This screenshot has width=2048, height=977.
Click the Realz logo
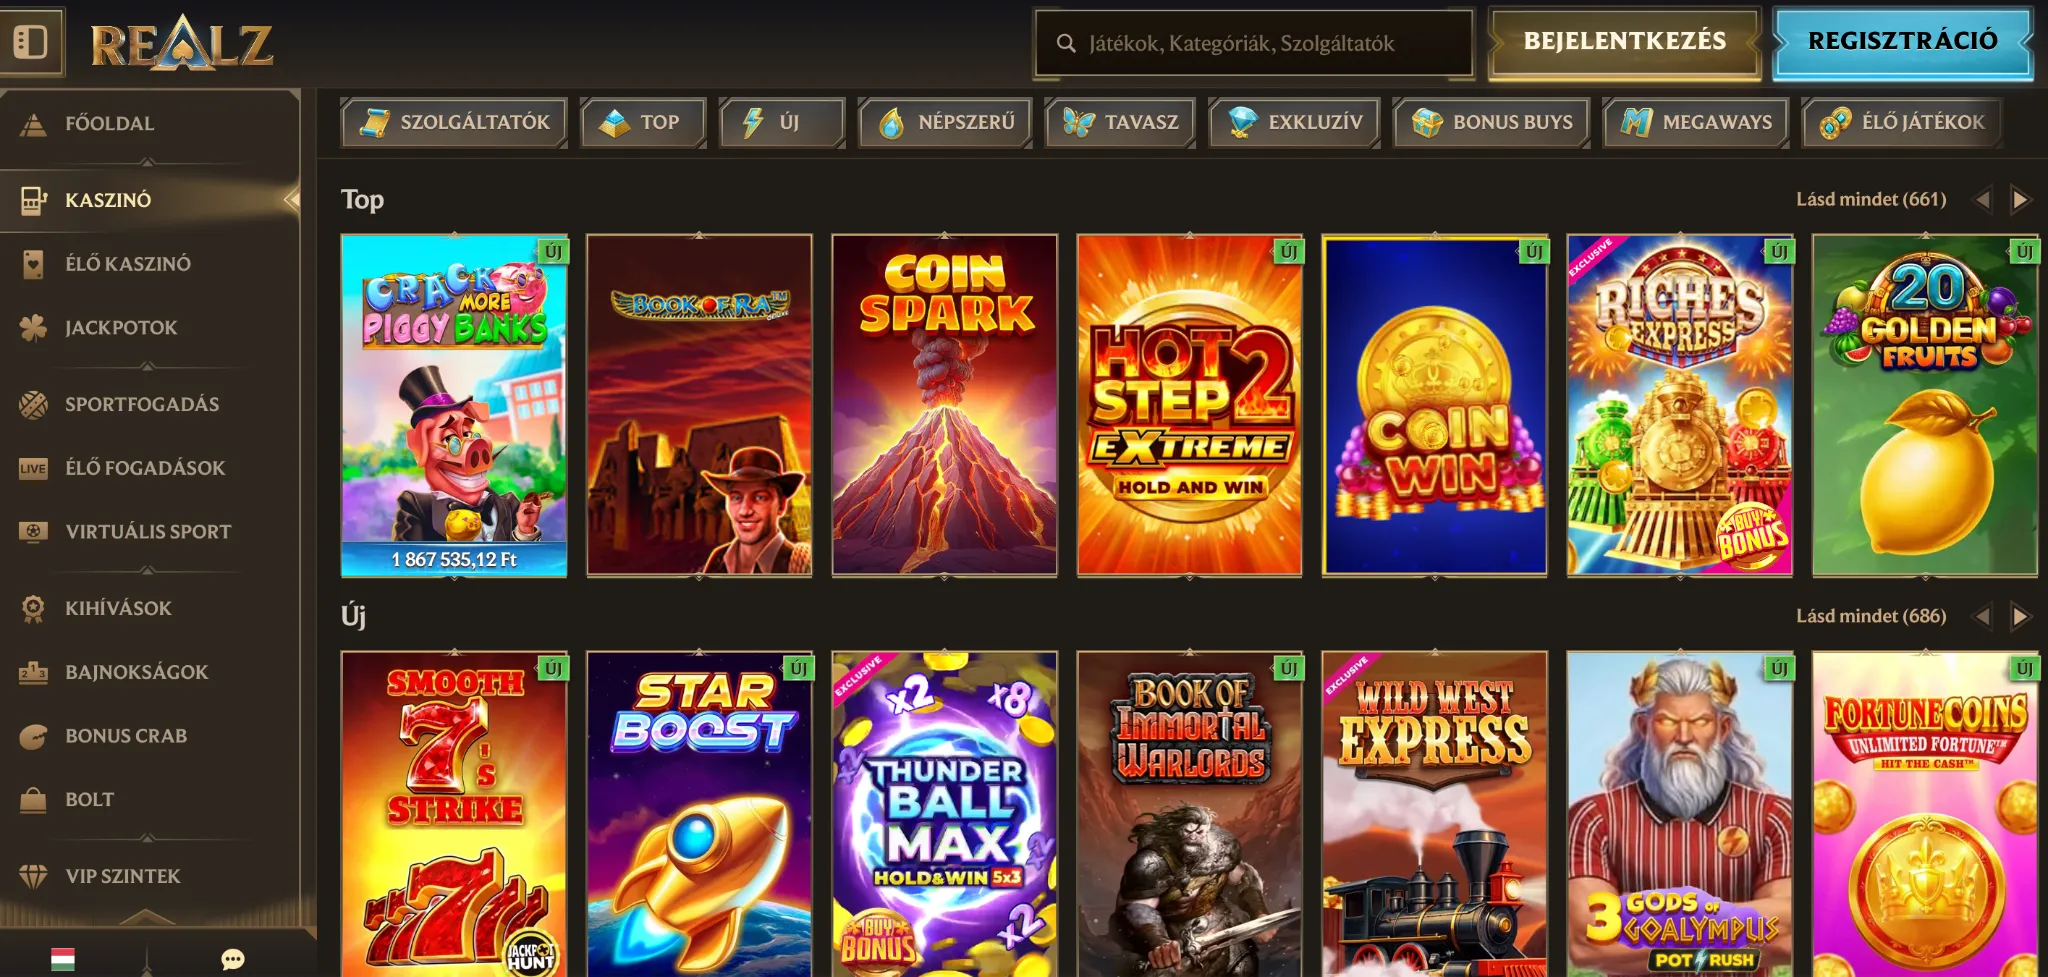181,44
